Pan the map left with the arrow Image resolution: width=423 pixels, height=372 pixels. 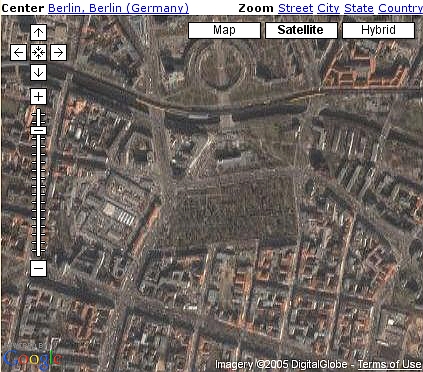point(18,52)
